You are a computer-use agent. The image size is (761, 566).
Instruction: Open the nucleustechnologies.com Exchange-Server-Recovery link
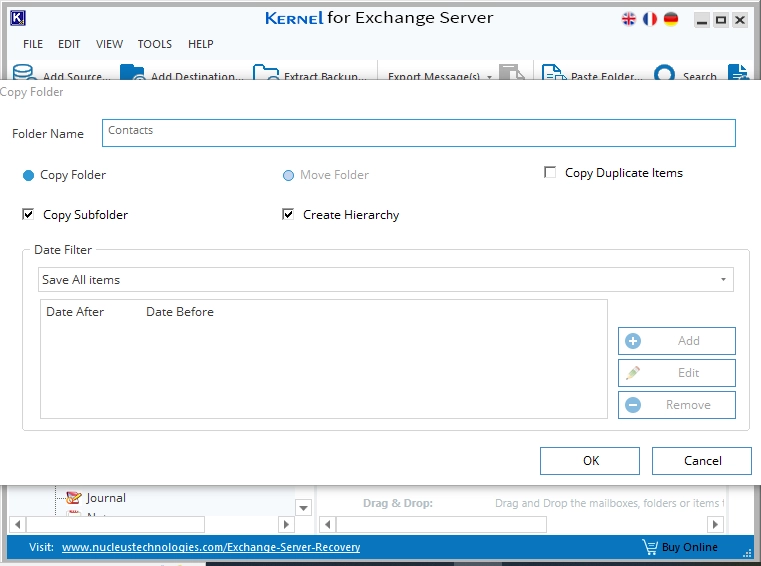211,547
